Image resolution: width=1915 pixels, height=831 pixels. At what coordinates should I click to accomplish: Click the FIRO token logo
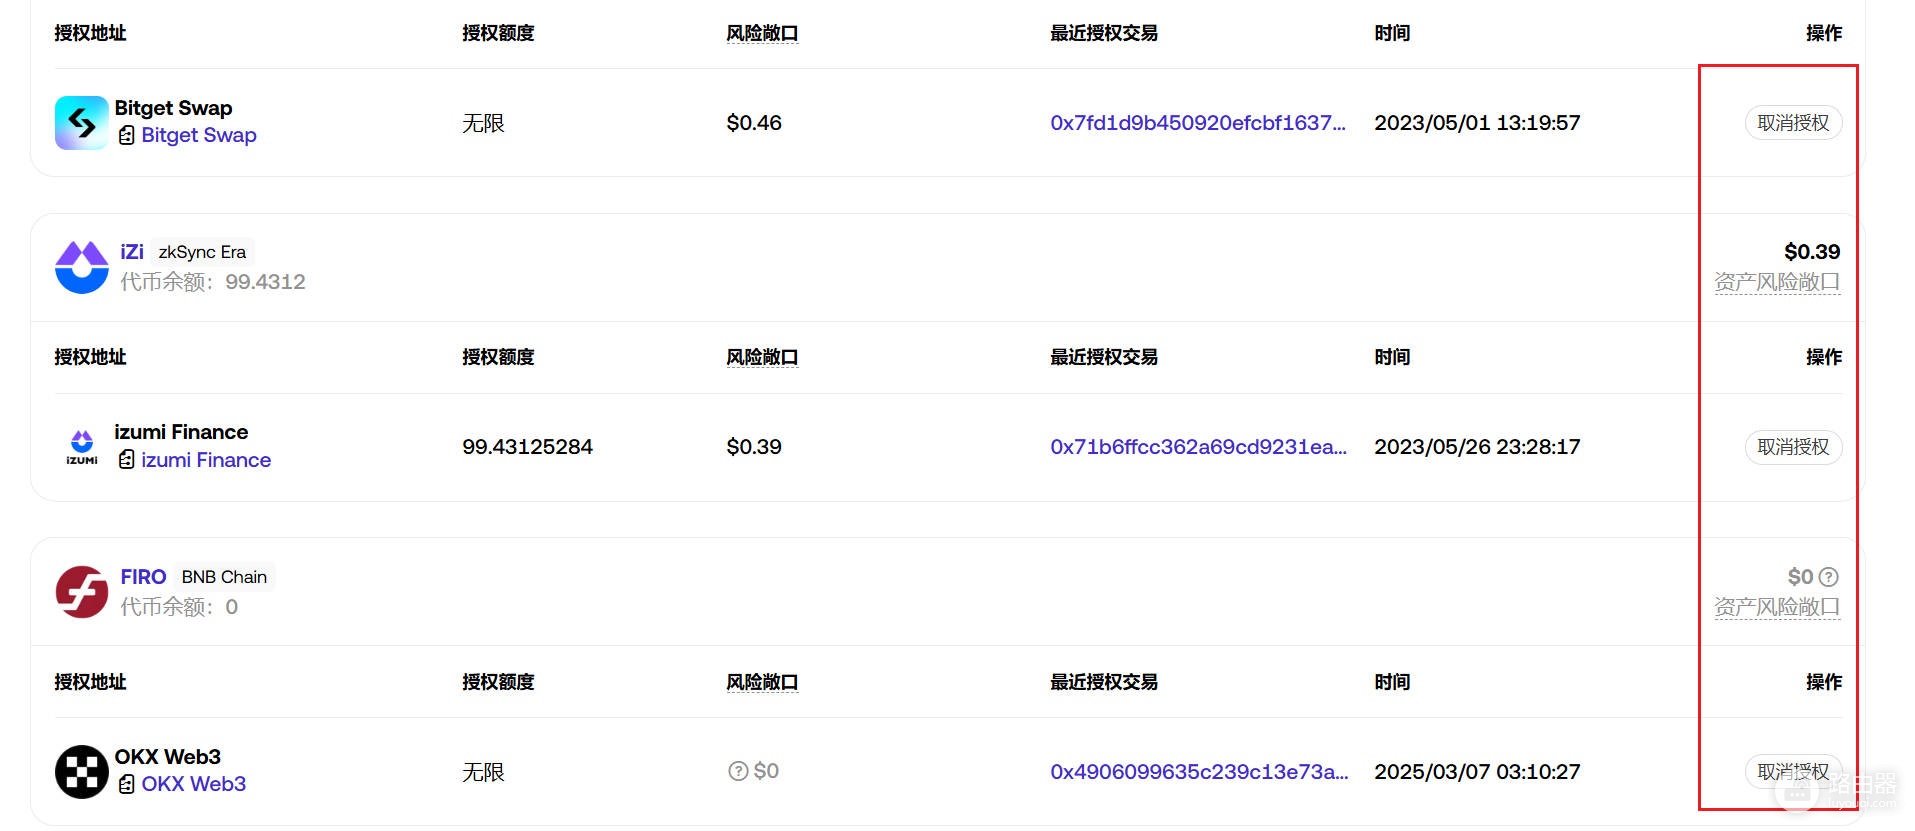click(81, 592)
